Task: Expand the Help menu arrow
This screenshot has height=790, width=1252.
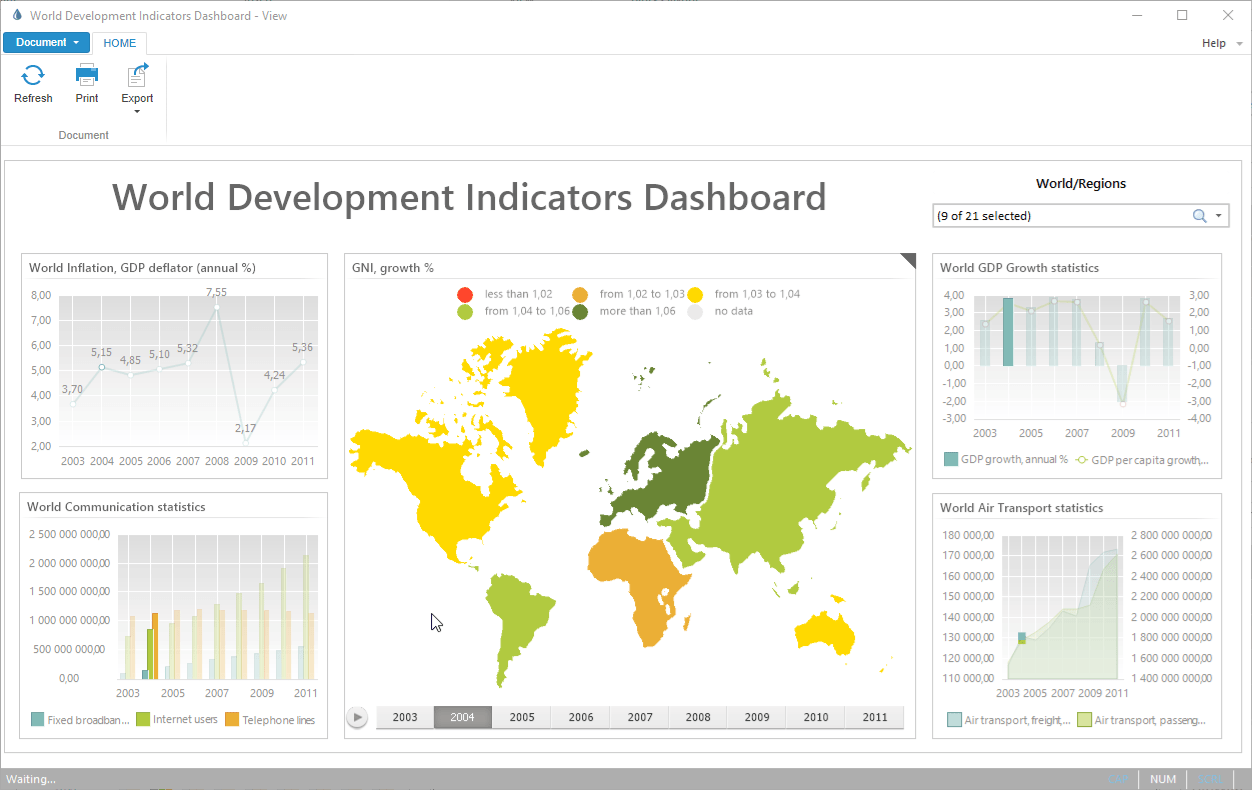Action: pos(1239,44)
